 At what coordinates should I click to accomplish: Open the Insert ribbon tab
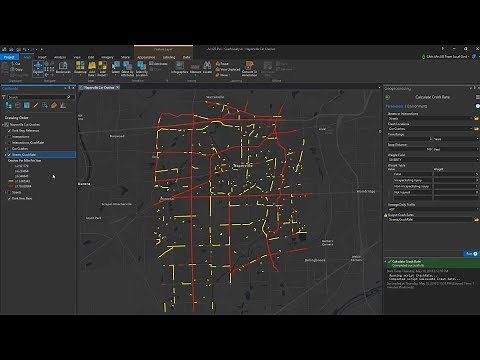coord(42,57)
